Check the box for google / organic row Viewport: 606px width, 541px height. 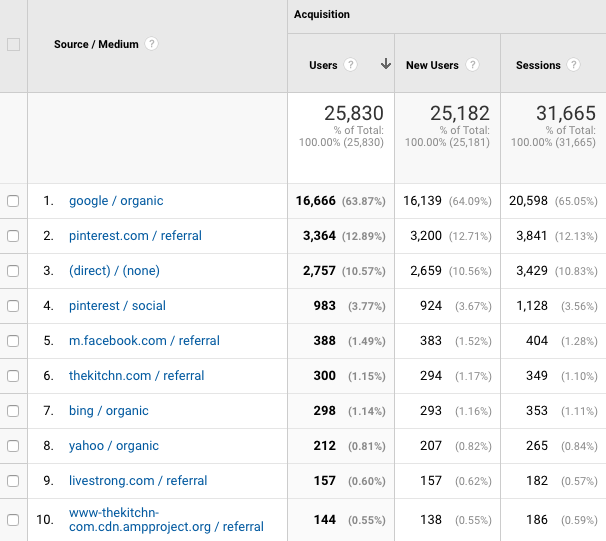[x=13, y=201]
